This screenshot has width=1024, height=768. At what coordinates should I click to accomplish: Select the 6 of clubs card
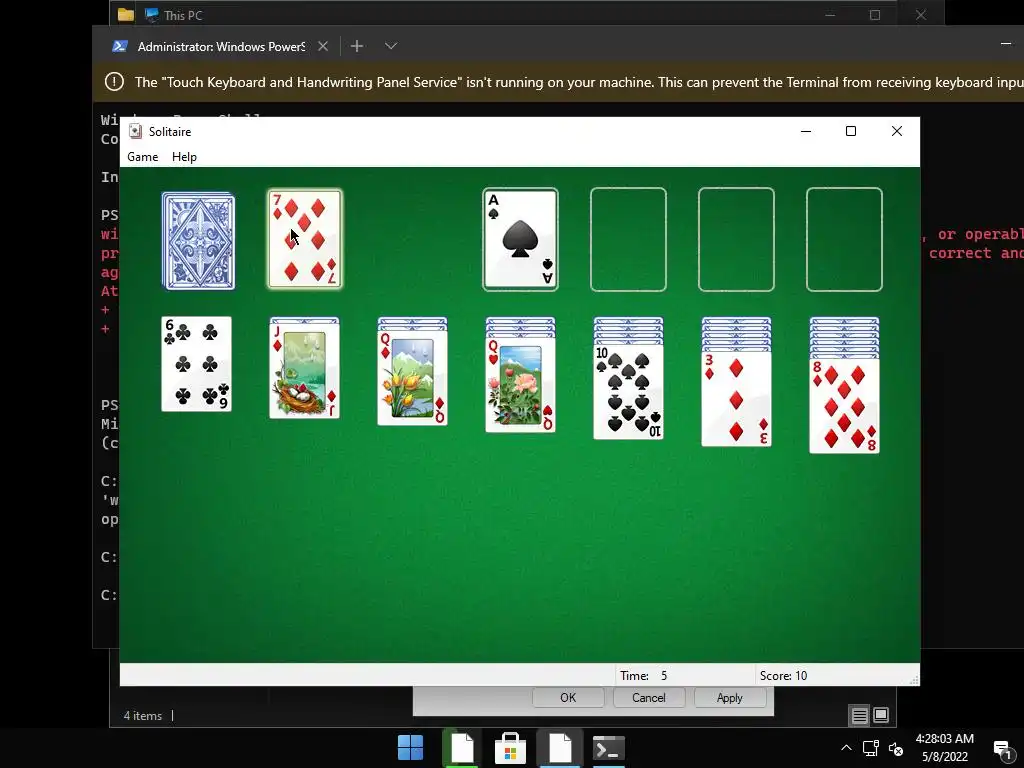click(x=197, y=364)
